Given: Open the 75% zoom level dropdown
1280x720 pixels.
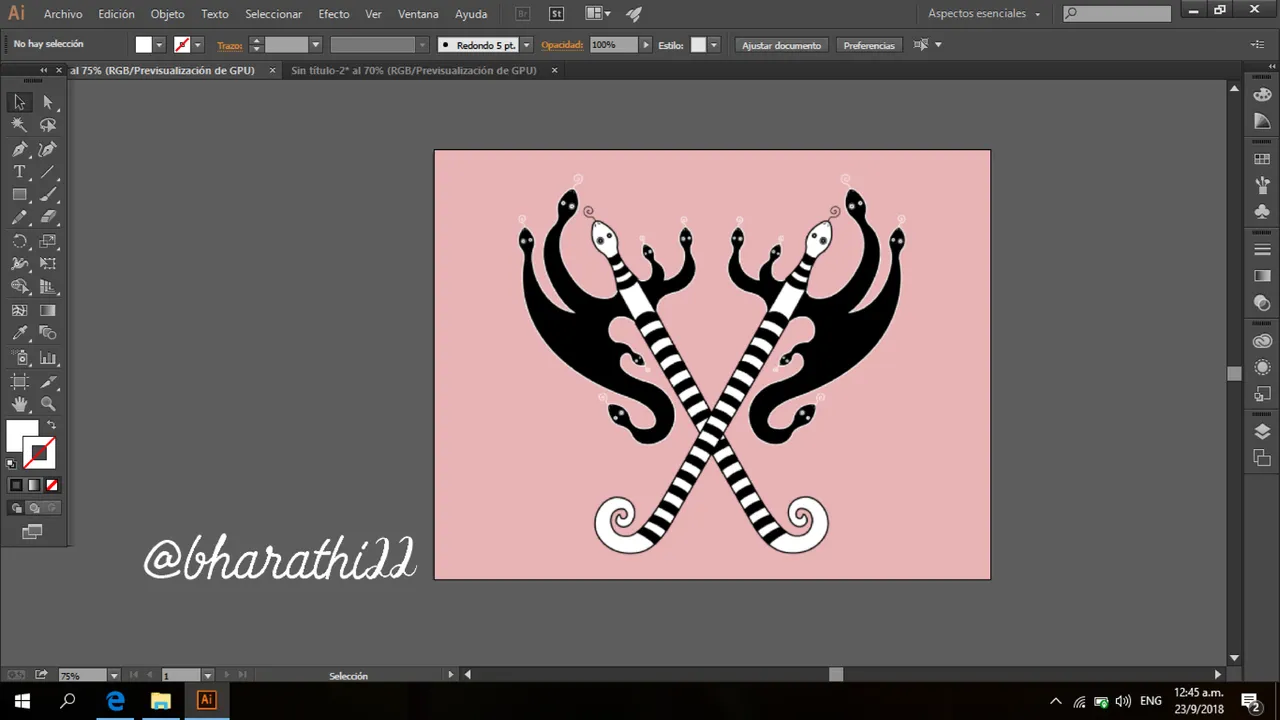Looking at the screenshot, I should click(x=113, y=676).
